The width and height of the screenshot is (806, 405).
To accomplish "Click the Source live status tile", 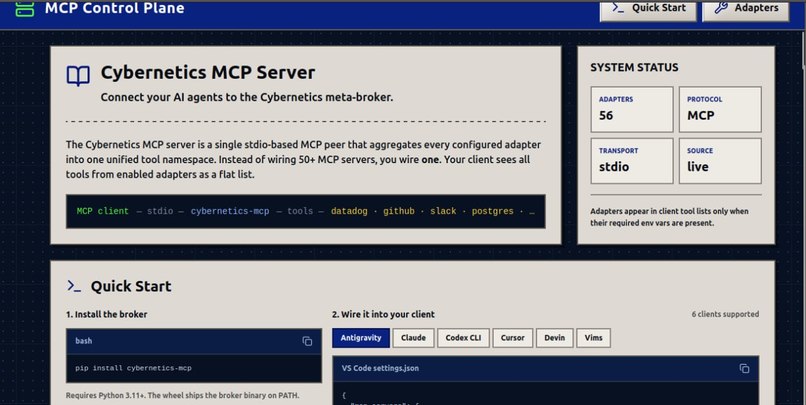I will coord(720,161).
